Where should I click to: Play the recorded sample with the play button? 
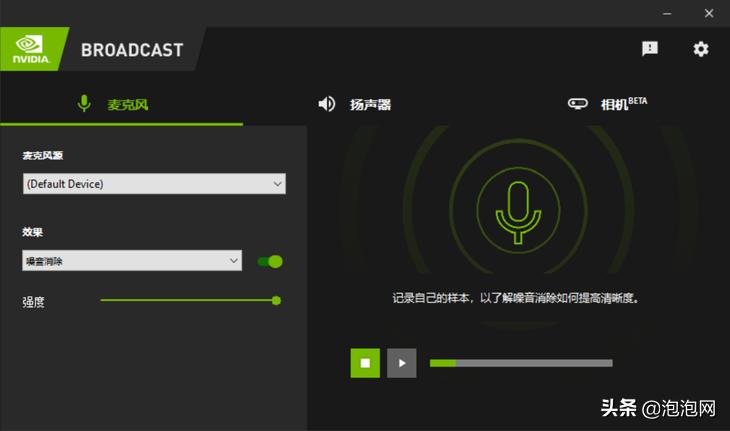pos(401,363)
